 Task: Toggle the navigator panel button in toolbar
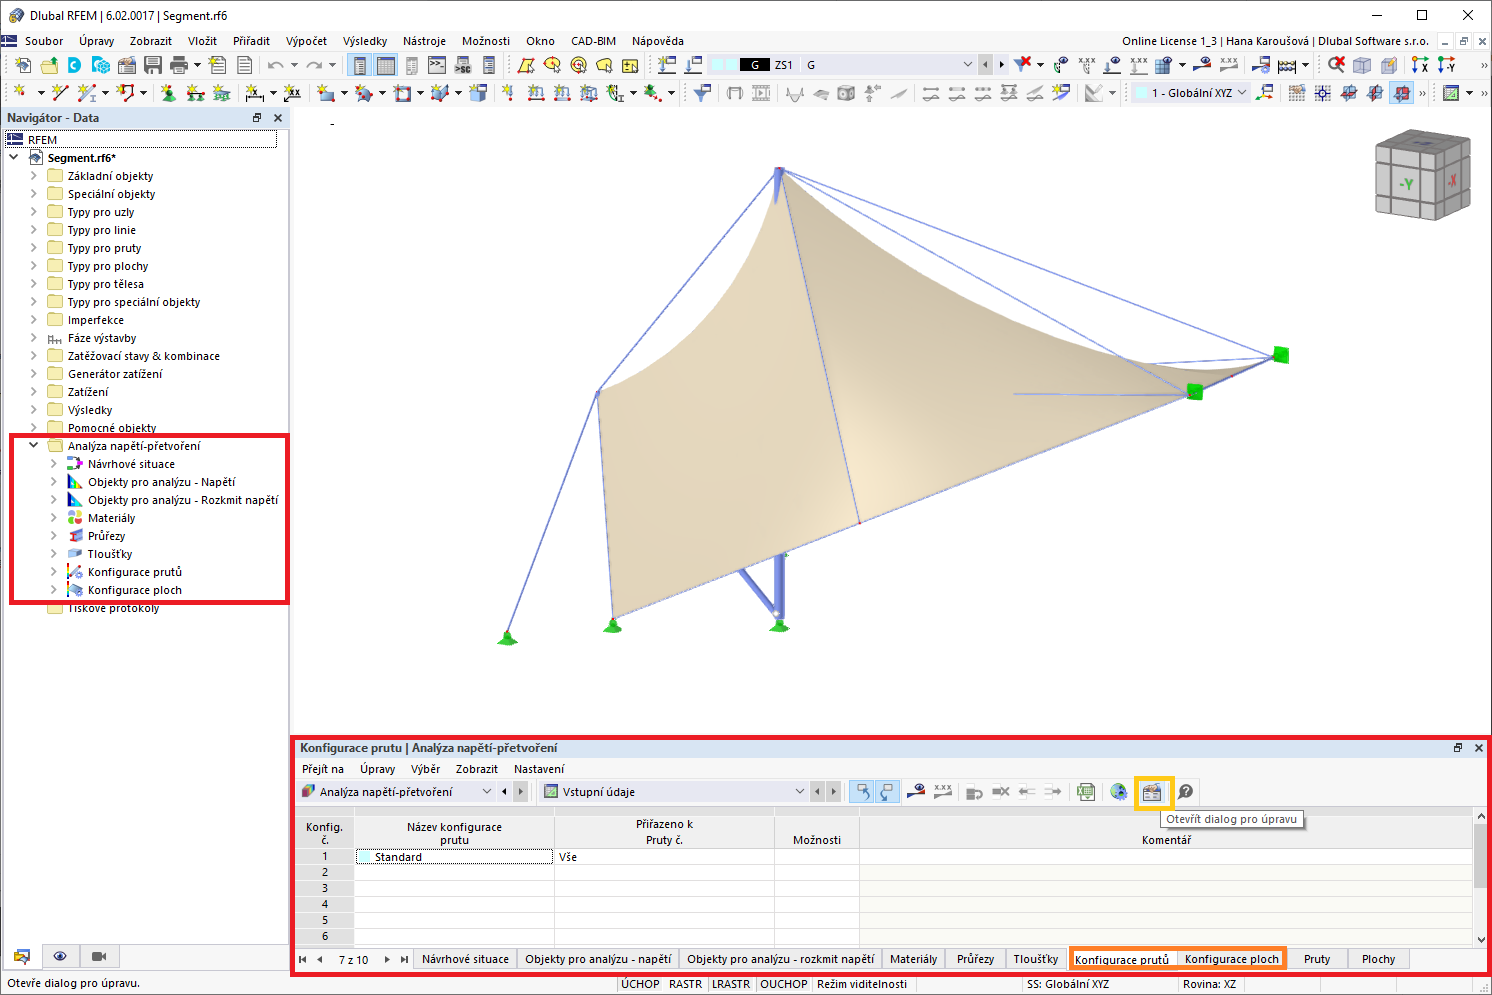[359, 65]
